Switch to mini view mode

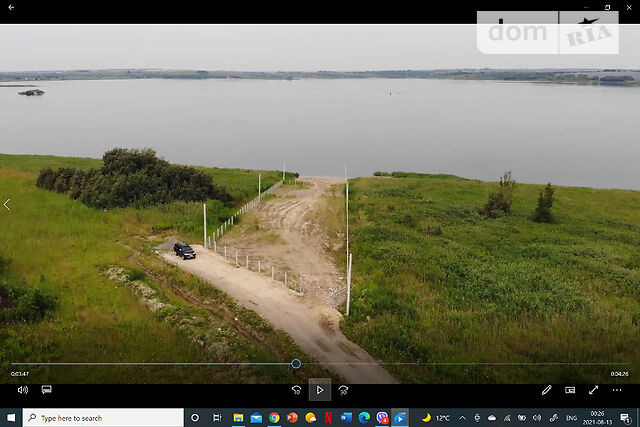click(x=570, y=390)
